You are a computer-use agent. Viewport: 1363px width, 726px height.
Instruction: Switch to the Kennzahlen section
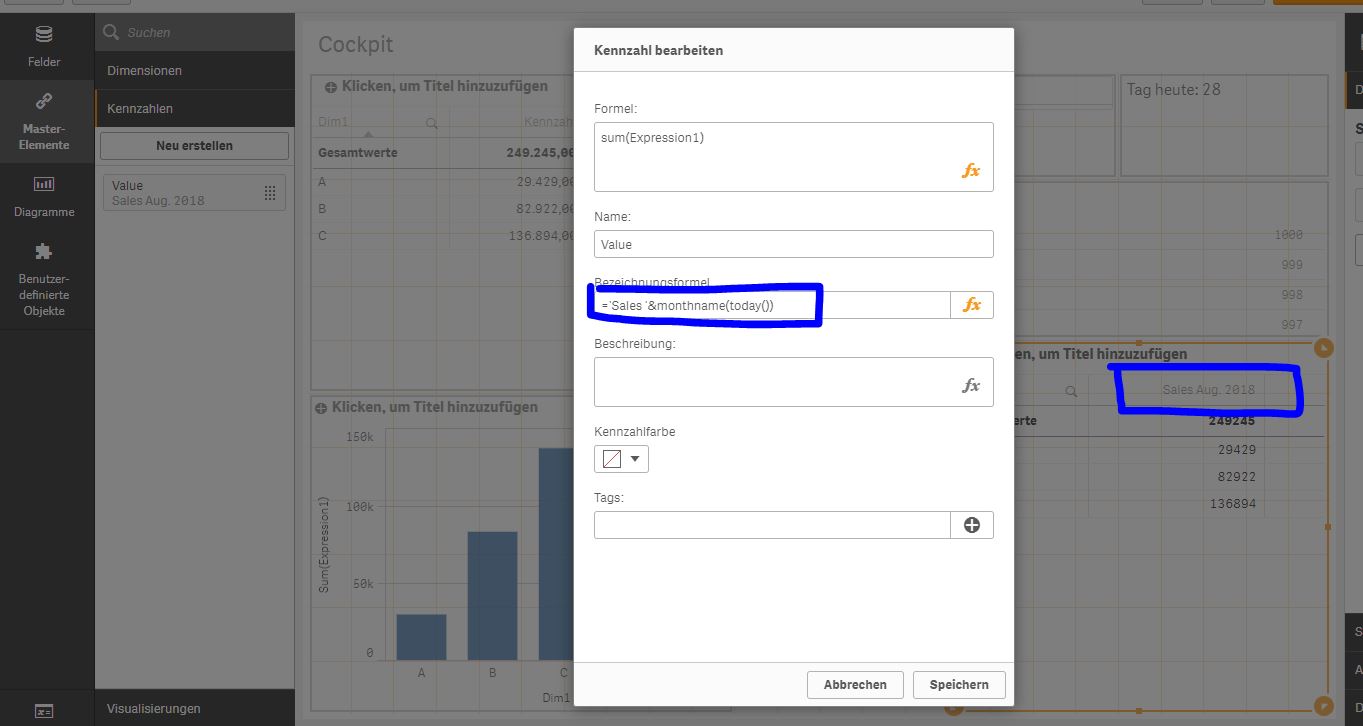(x=195, y=109)
